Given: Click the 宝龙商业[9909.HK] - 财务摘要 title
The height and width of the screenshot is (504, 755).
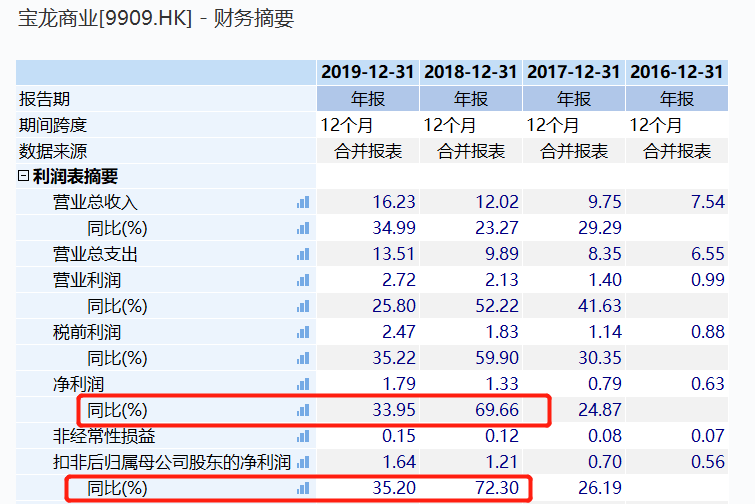Looking at the screenshot, I should click(x=156, y=19).
